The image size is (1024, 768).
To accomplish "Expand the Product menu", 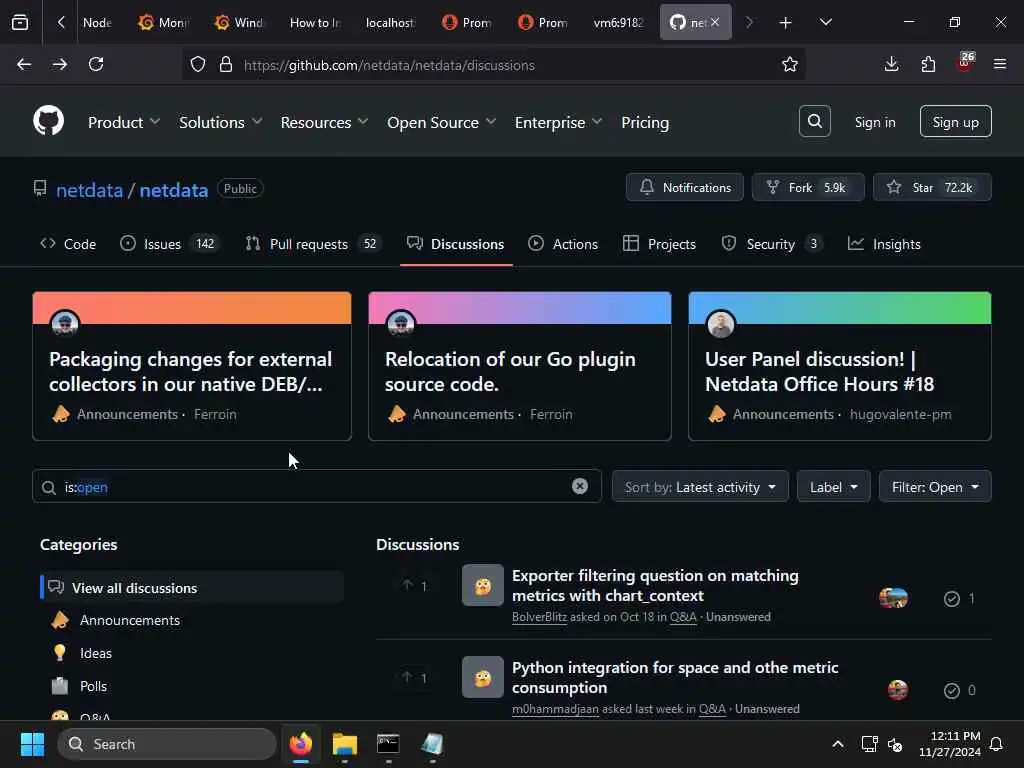I will 123,122.
